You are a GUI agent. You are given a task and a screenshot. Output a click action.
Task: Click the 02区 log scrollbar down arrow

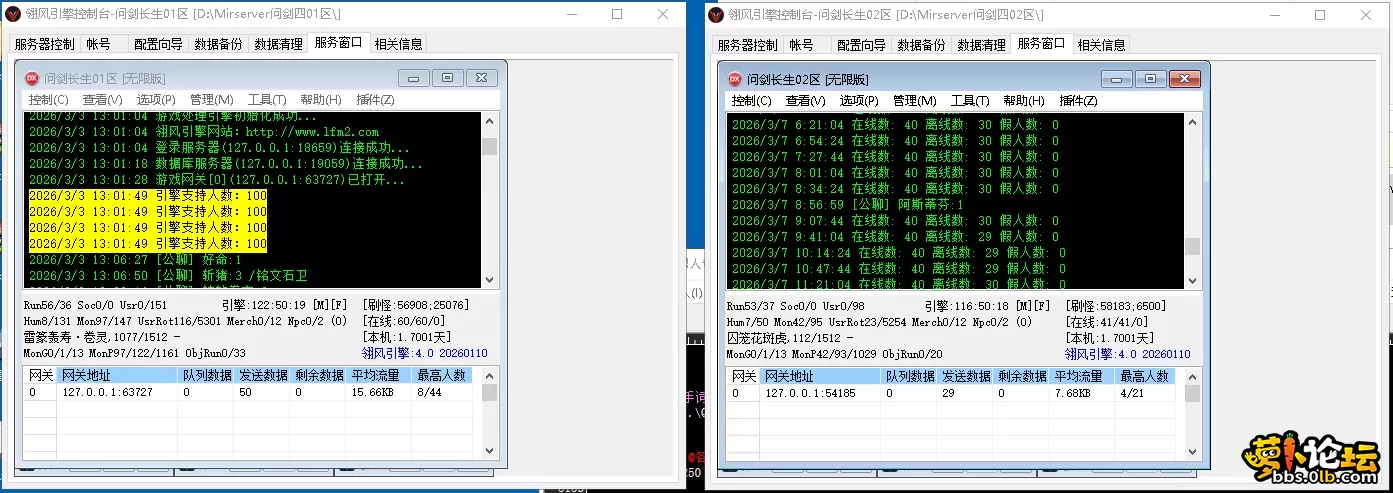pyautogui.click(x=1192, y=282)
